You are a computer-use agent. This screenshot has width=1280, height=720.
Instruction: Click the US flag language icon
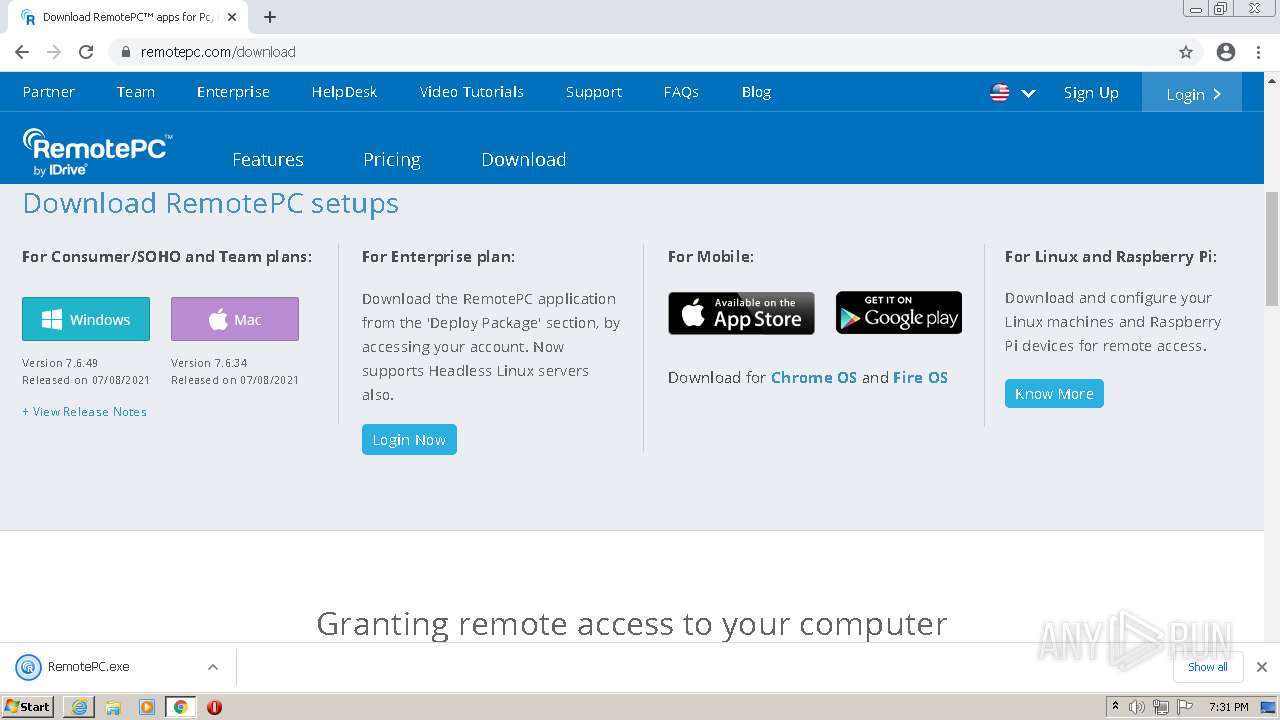pyautogui.click(x=999, y=92)
